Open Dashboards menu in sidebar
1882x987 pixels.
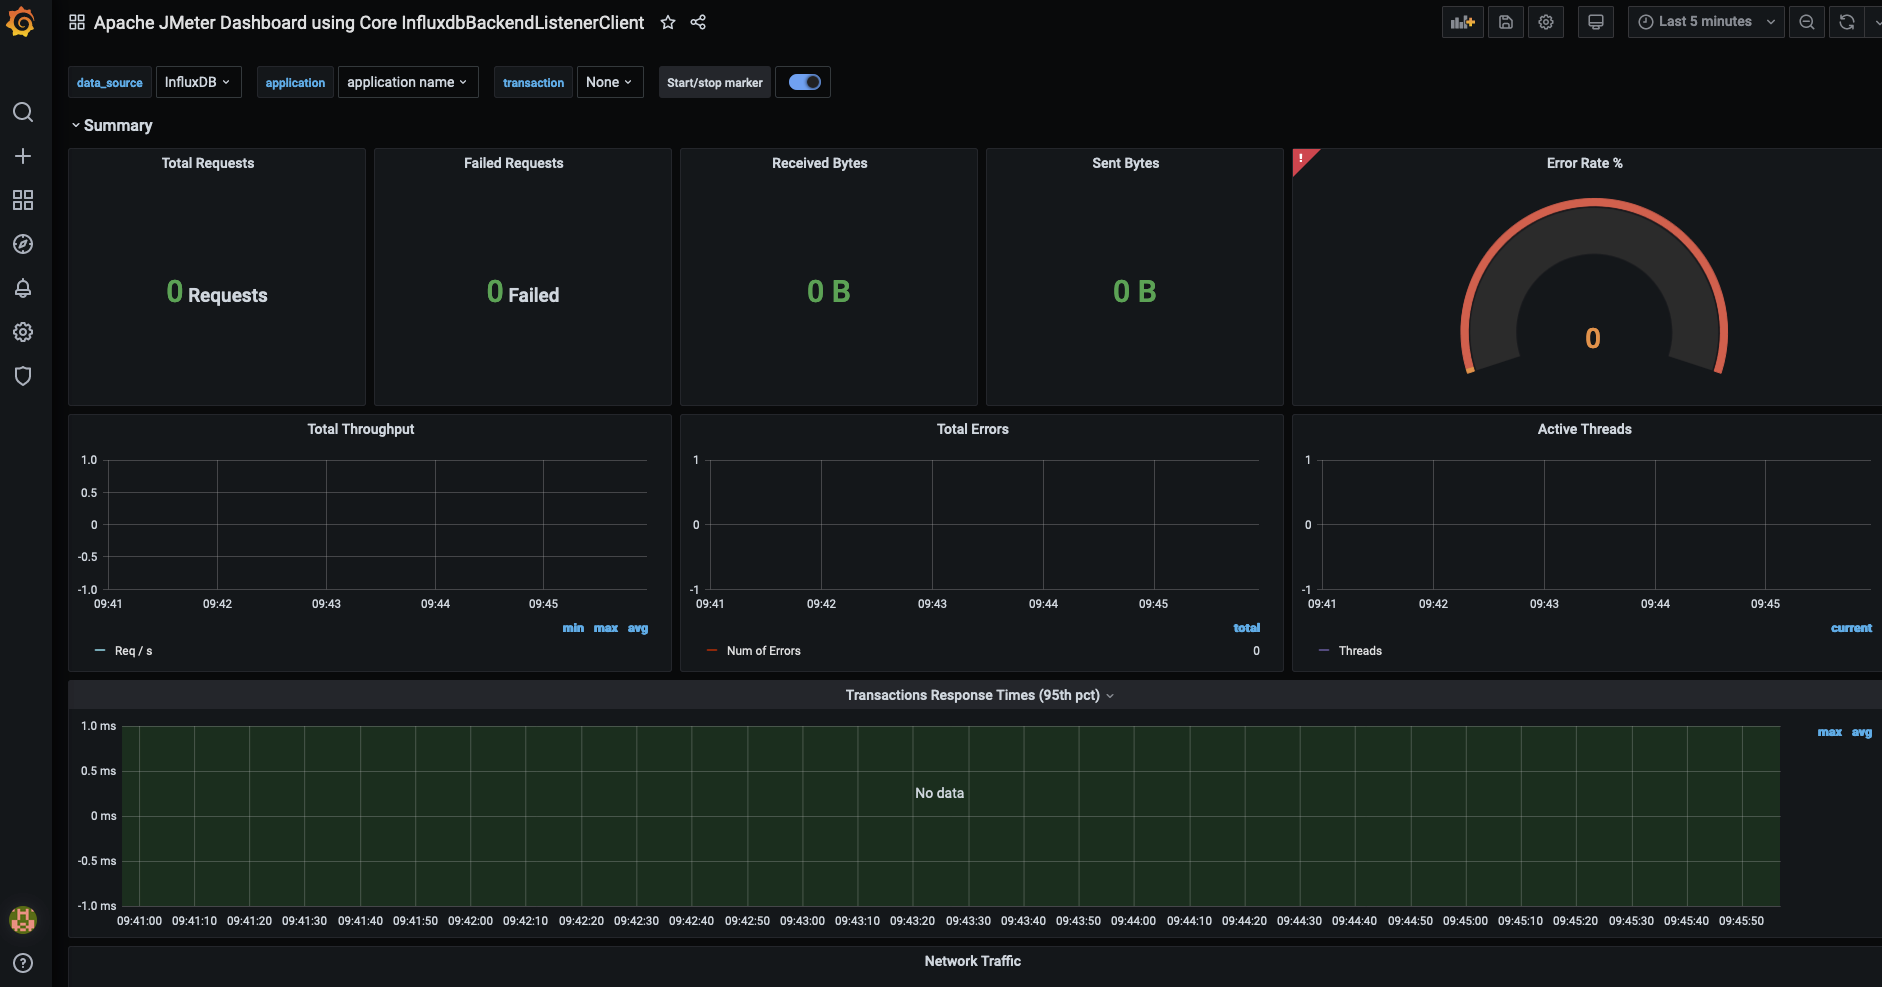pyautogui.click(x=23, y=200)
